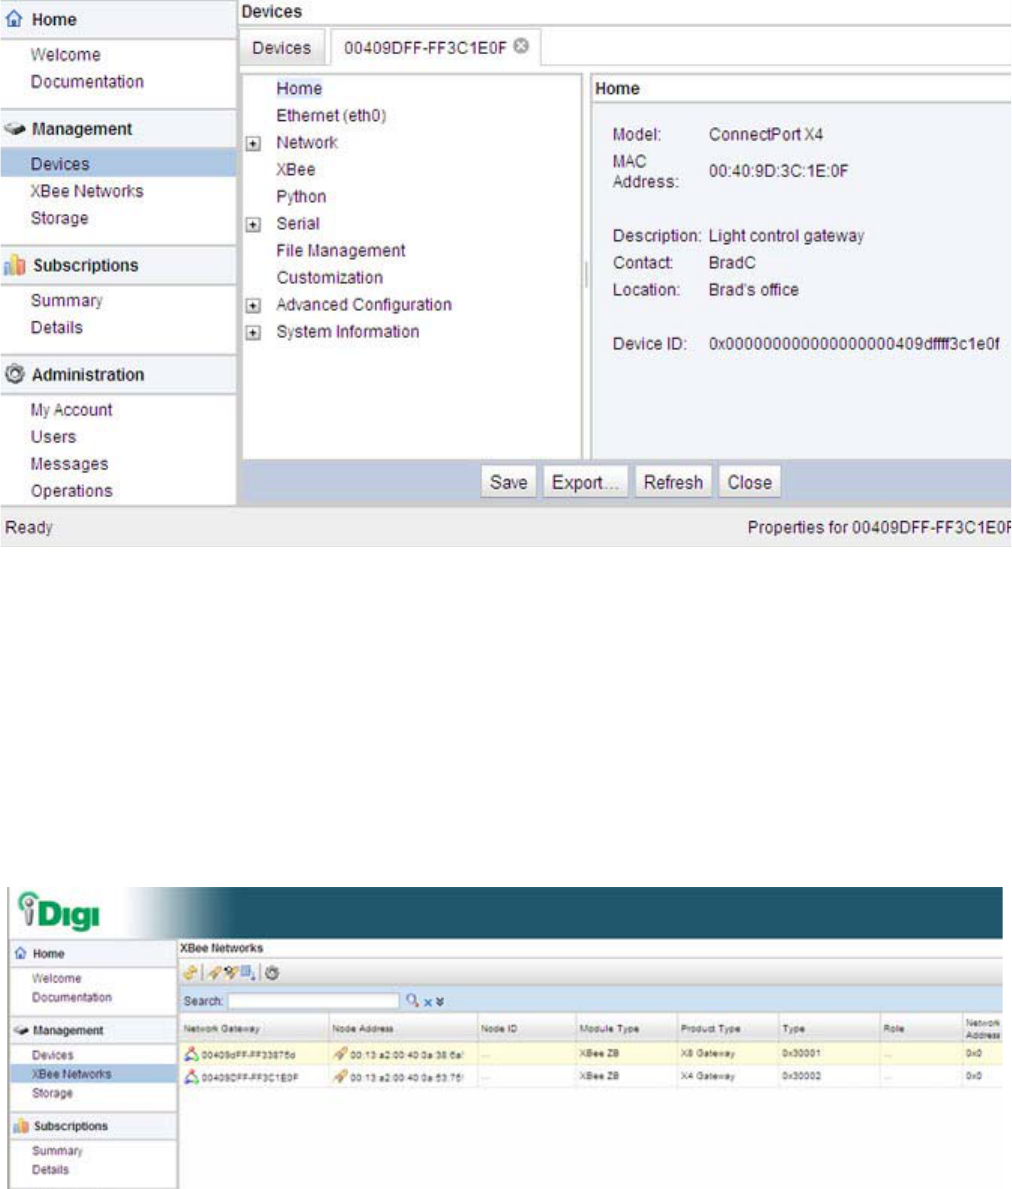Click the blue export icon in XBee Networks toolbar
The height and width of the screenshot is (1189, 1012).
coord(248,973)
